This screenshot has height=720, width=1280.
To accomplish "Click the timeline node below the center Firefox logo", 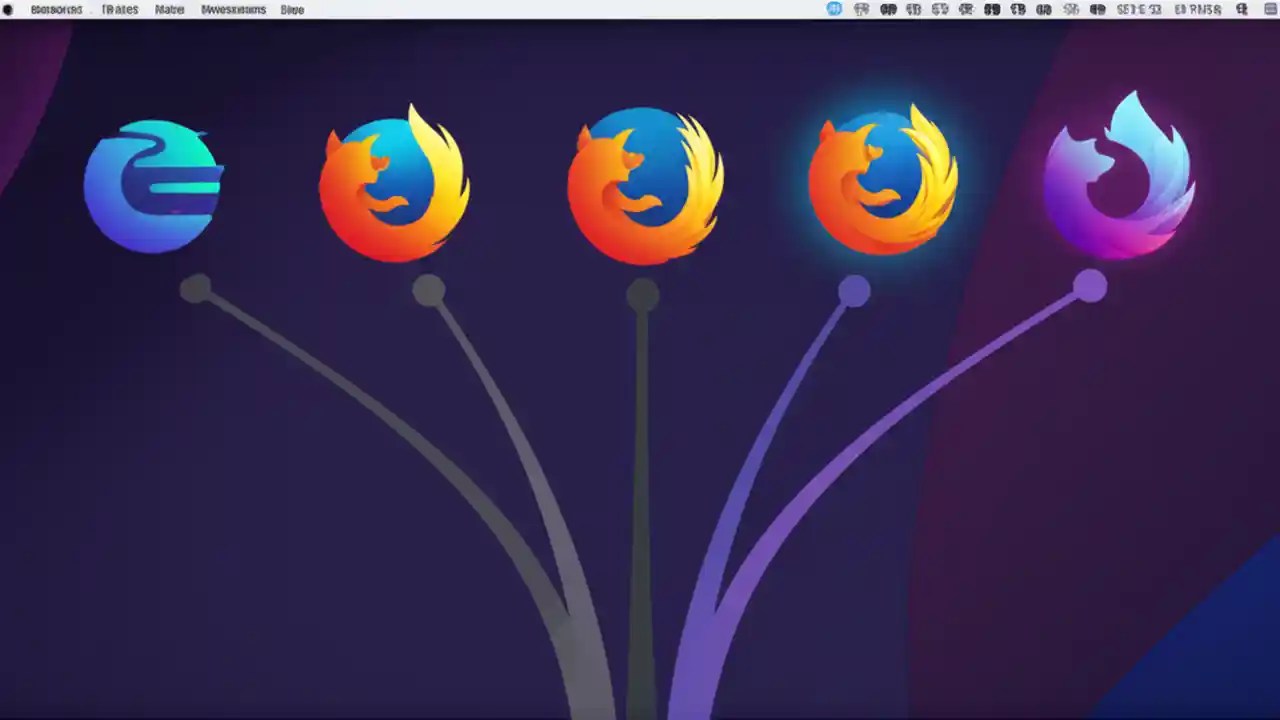I will pyautogui.click(x=644, y=295).
